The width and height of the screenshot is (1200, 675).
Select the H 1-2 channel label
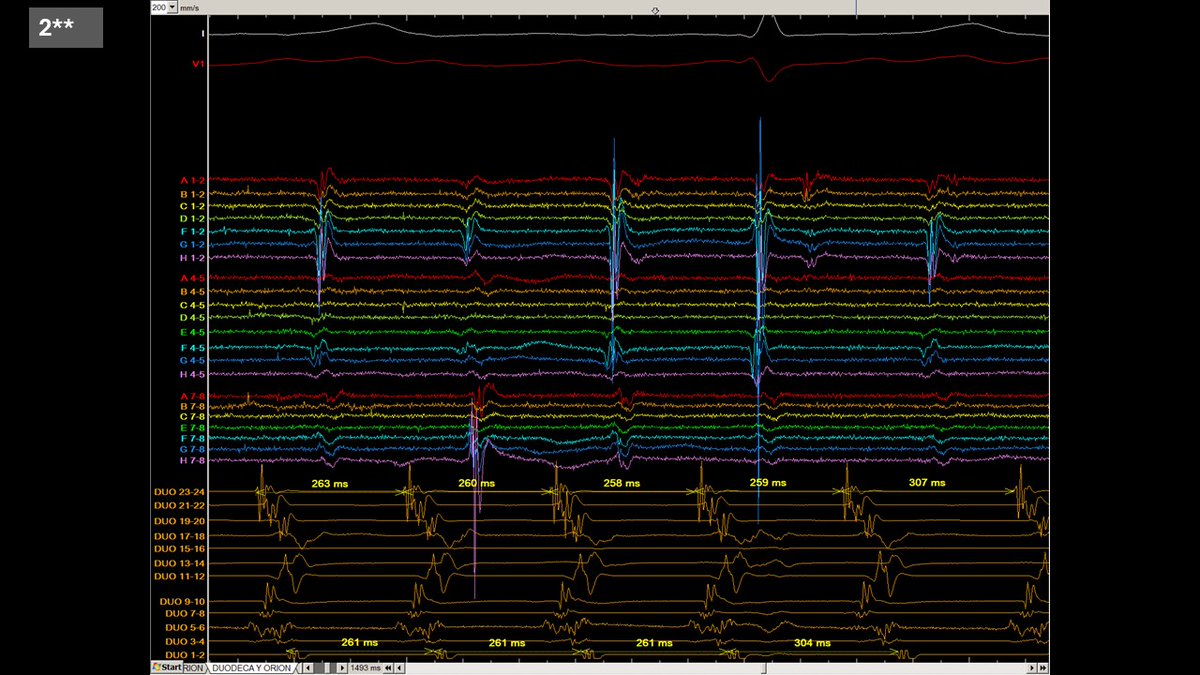coord(192,258)
